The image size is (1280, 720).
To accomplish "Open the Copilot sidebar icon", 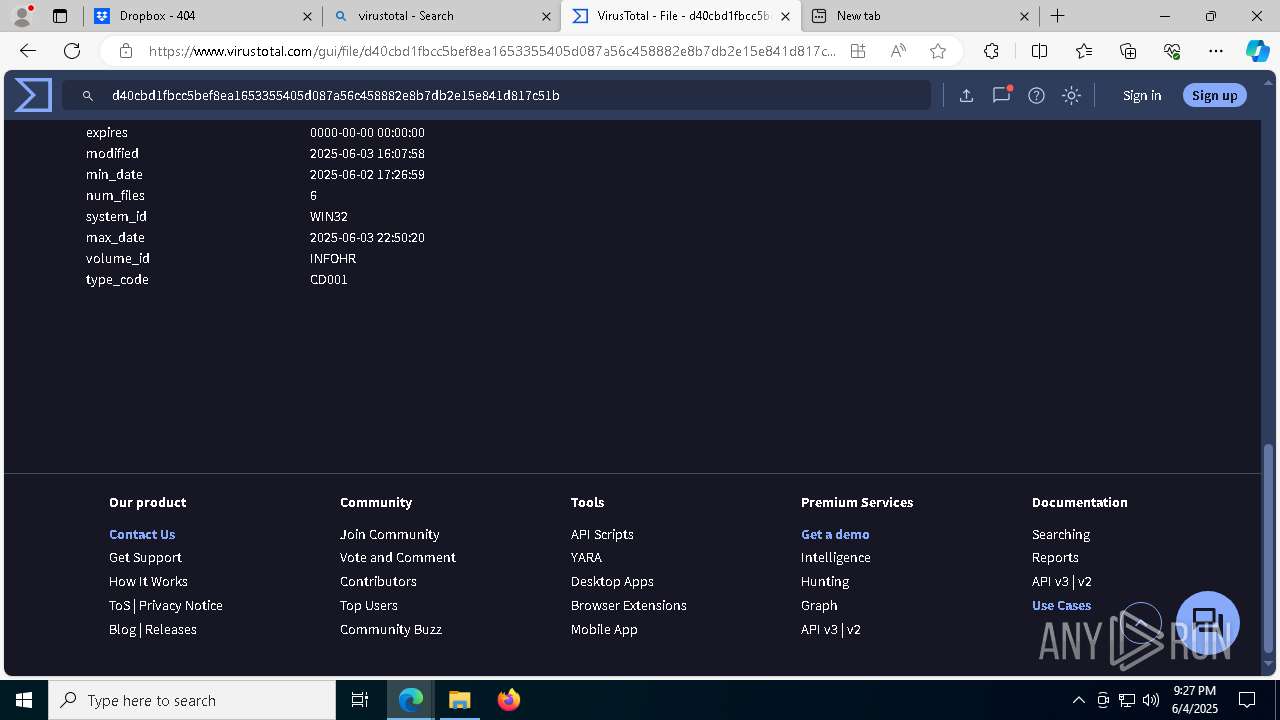I will (1257, 51).
